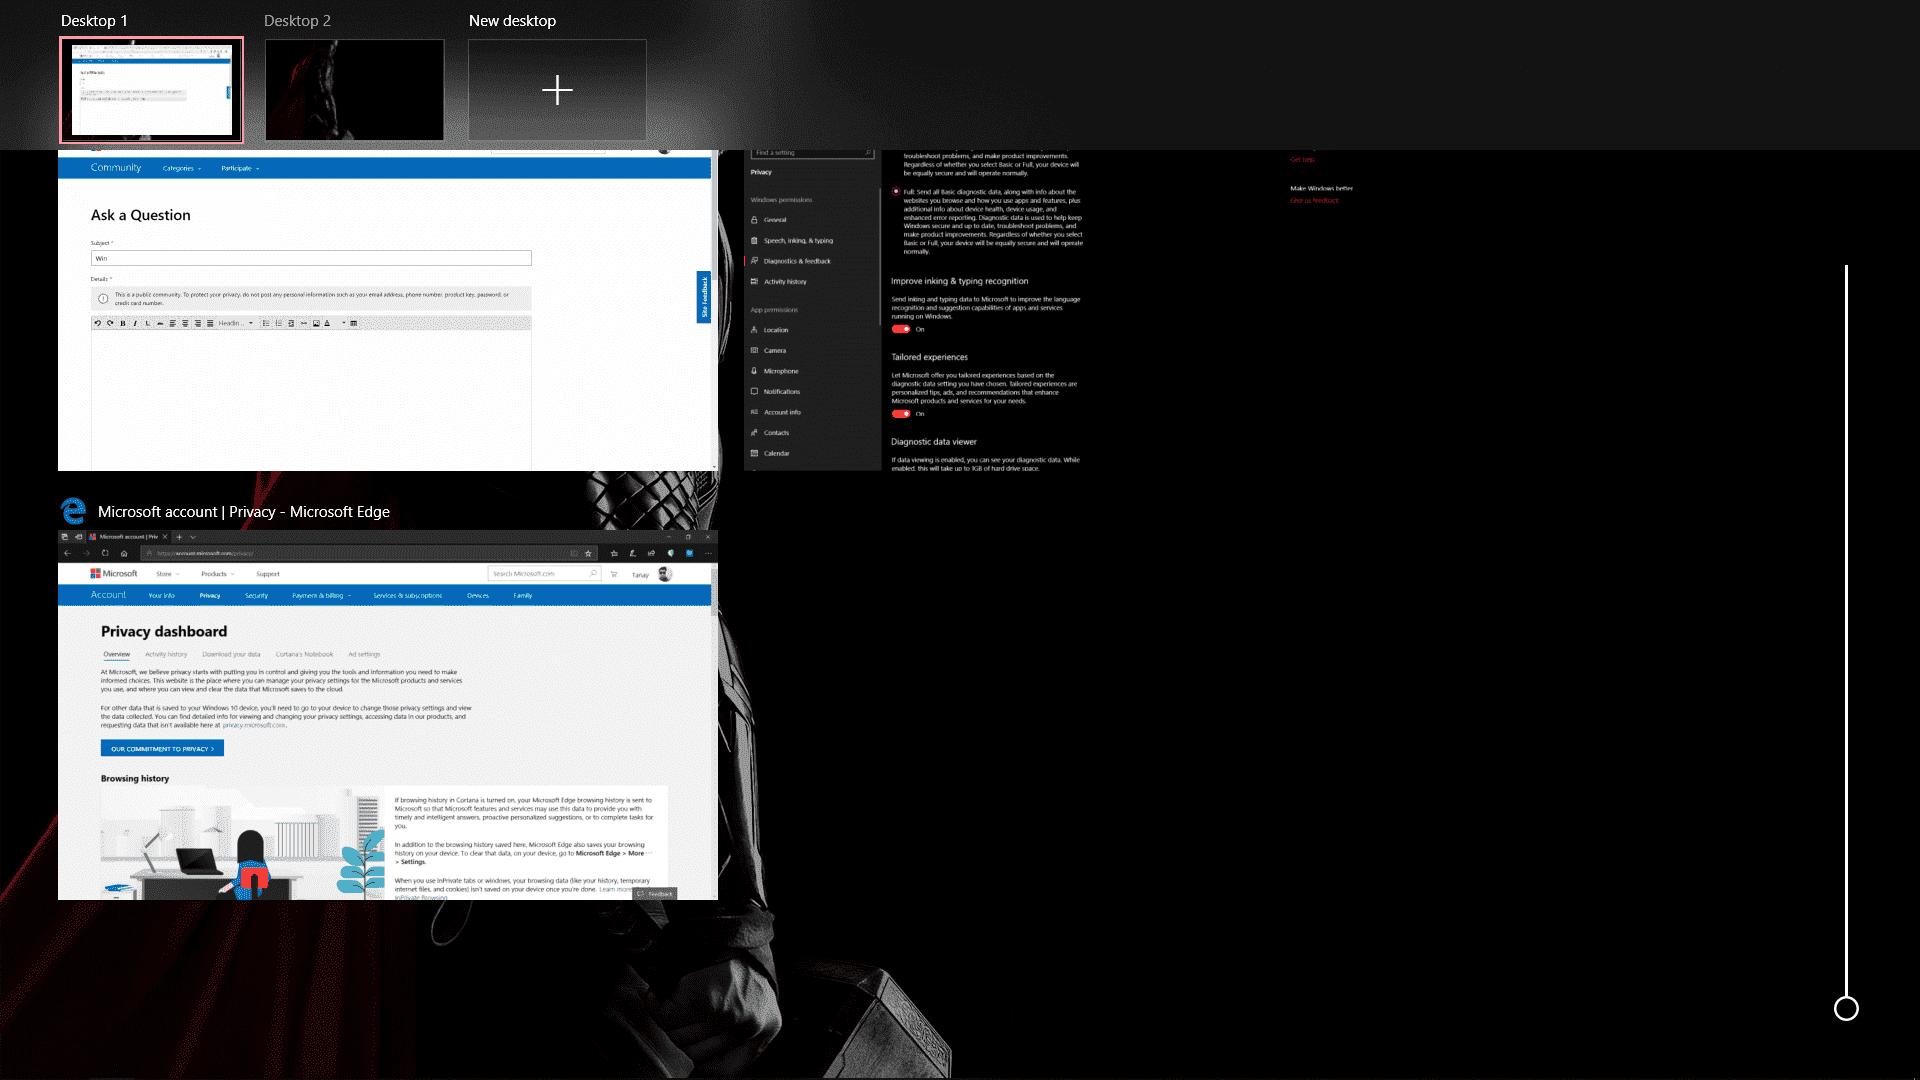
Task: Click Task View timeline scrubber handle
Action: coord(1846,1008)
